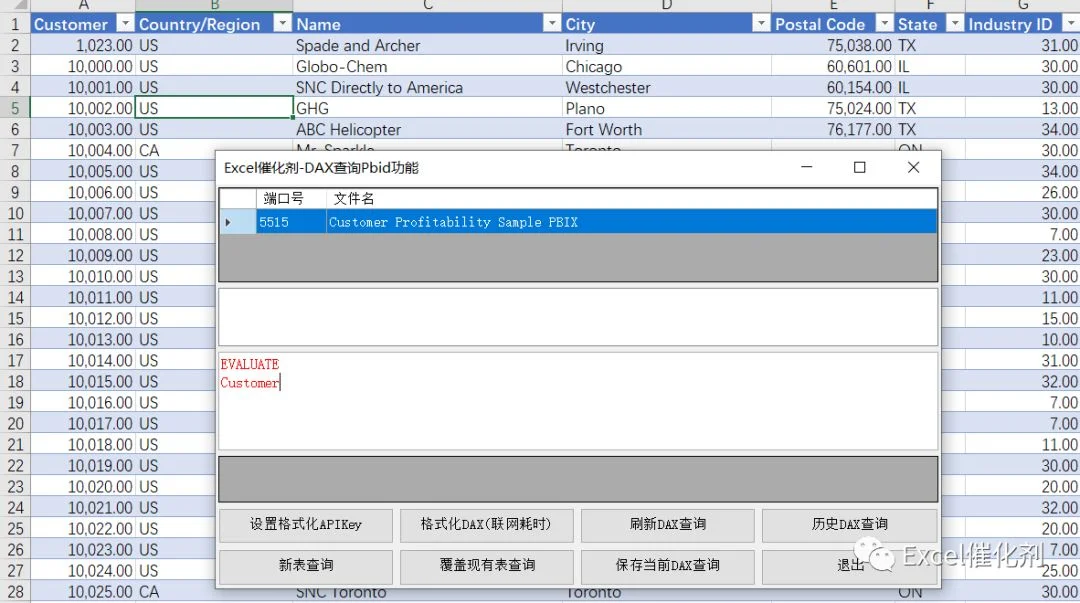1080x603 pixels.
Task: Click into the DAX query text editor
Action: tap(578, 402)
